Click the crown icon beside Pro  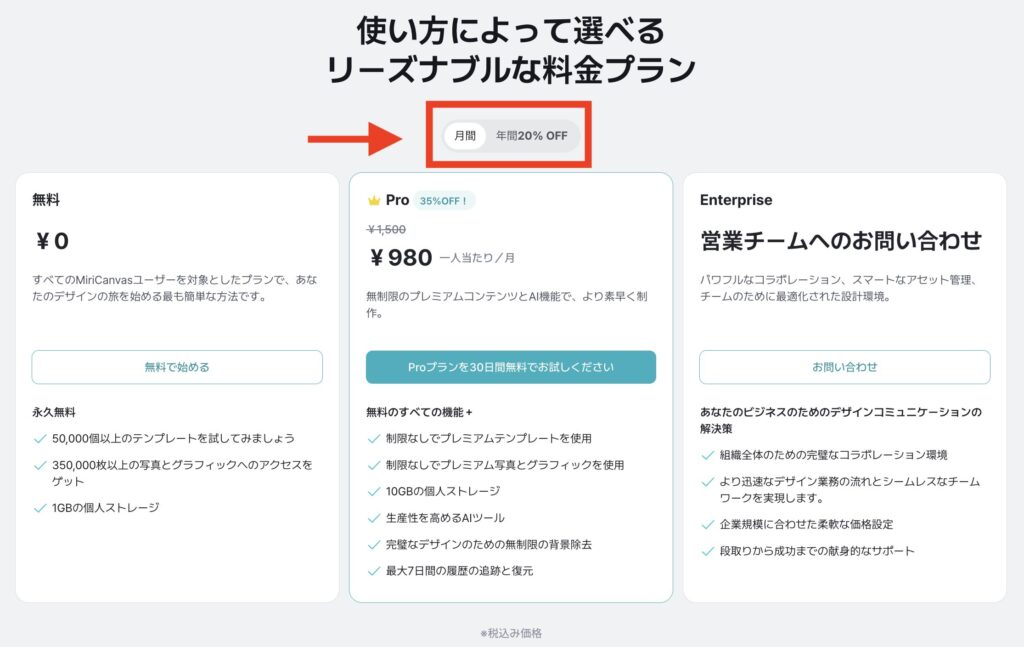coord(375,200)
